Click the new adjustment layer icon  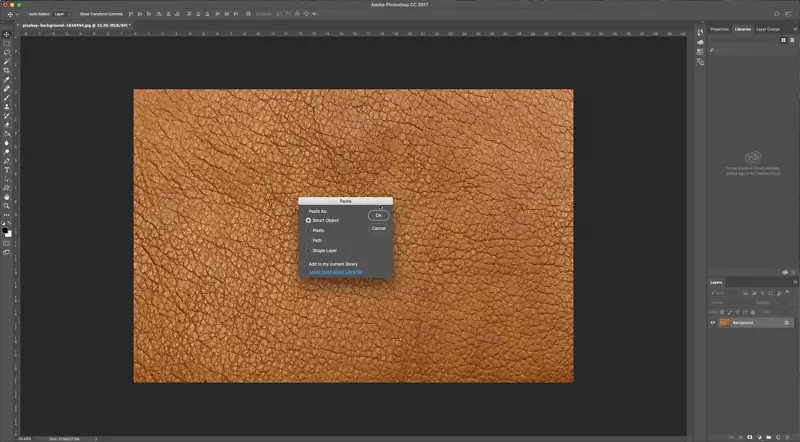[x=759, y=437]
